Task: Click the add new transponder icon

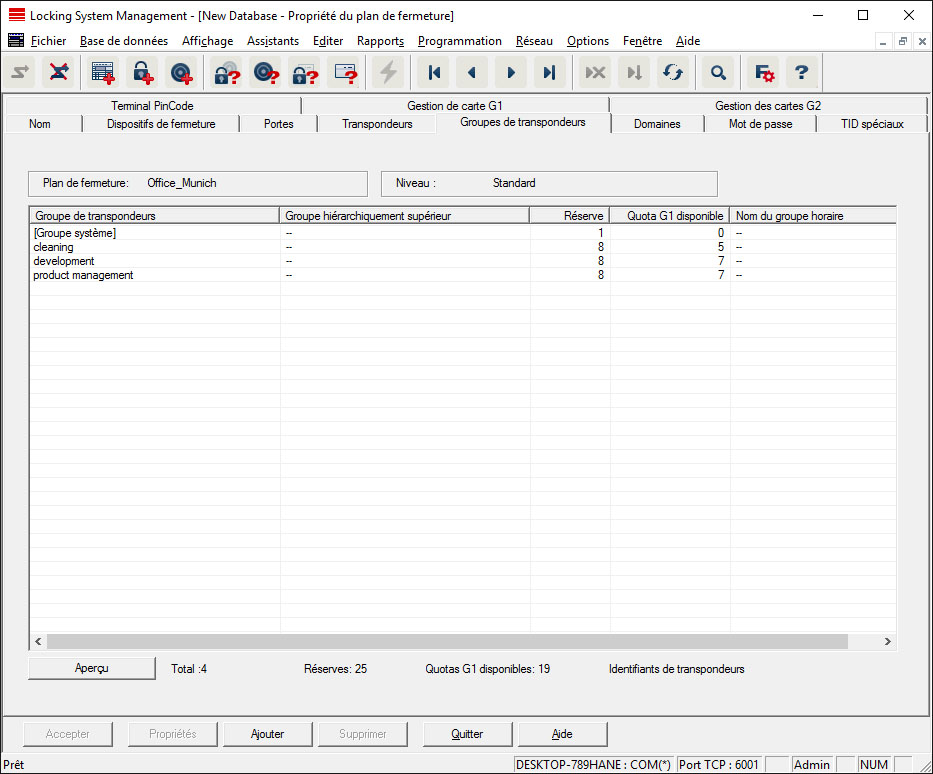Action: tap(181, 73)
